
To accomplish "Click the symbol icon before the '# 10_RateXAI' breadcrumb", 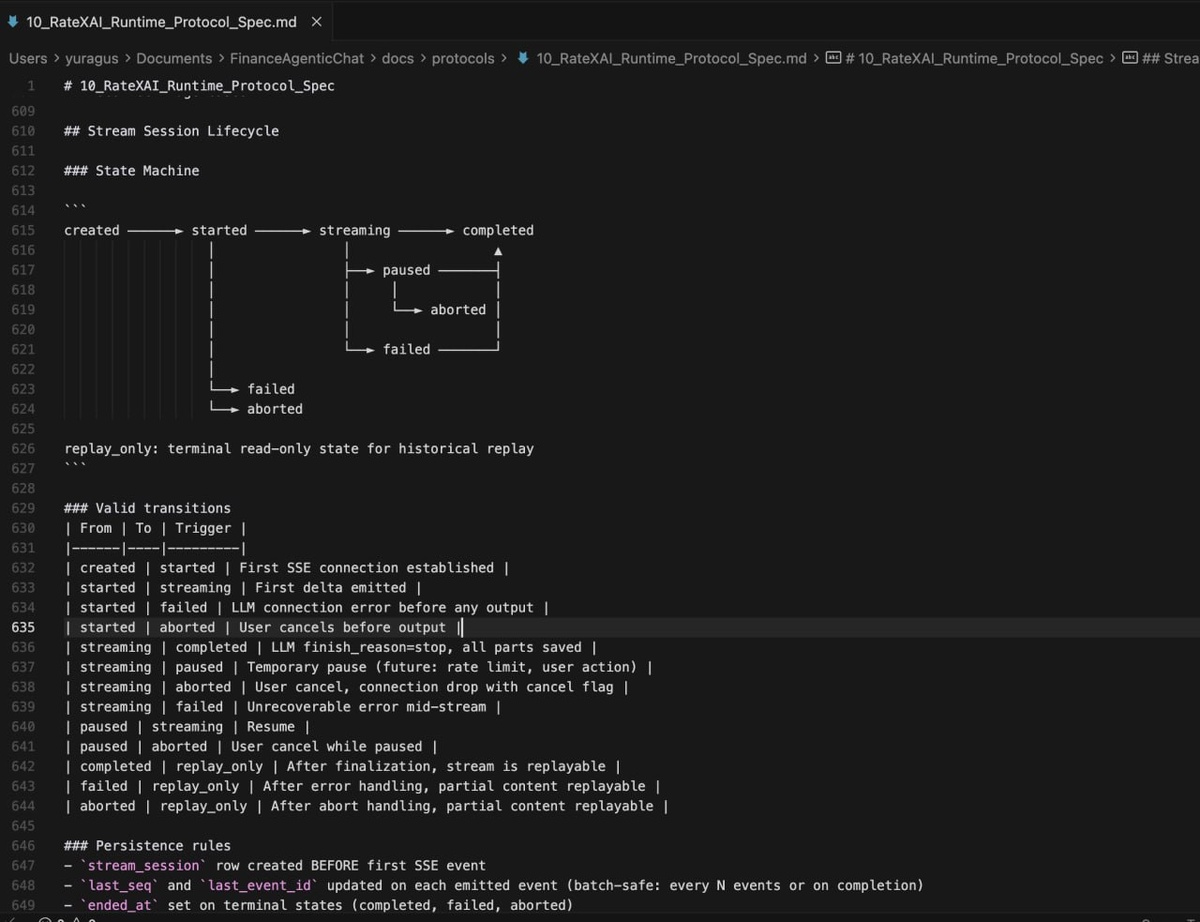I will tap(833, 58).
